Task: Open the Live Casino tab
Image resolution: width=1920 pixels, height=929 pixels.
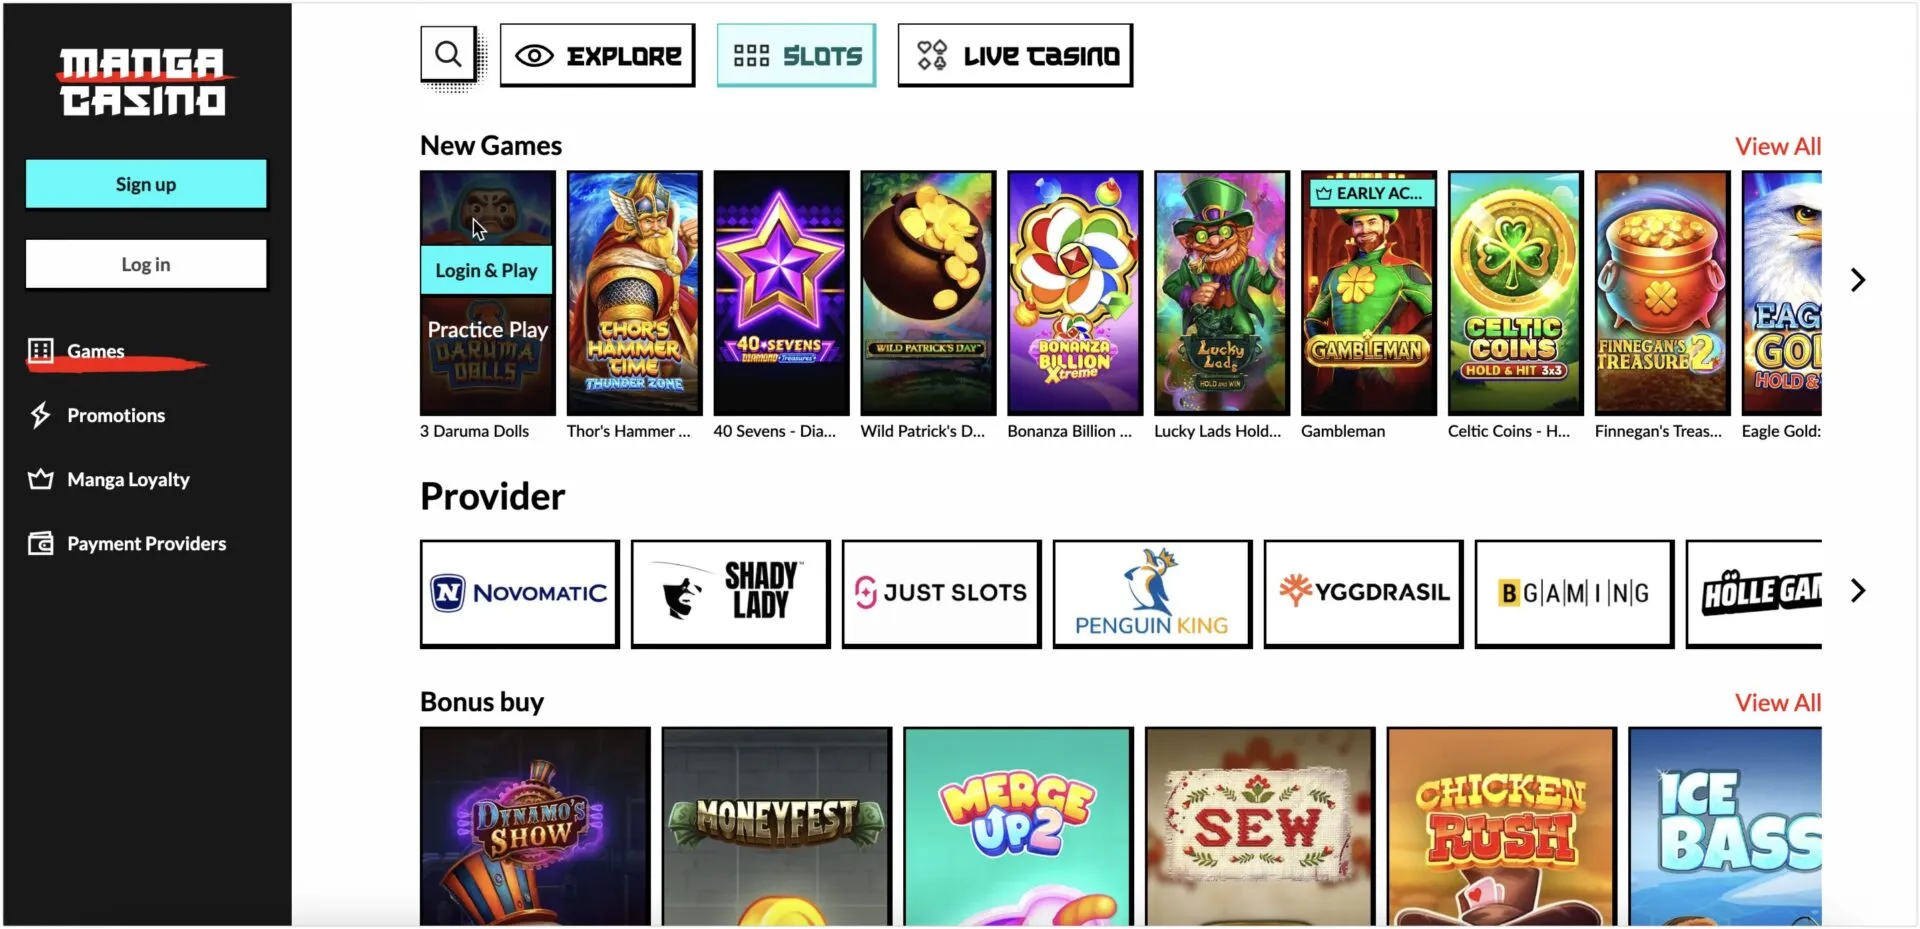Action: click(x=1015, y=55)
